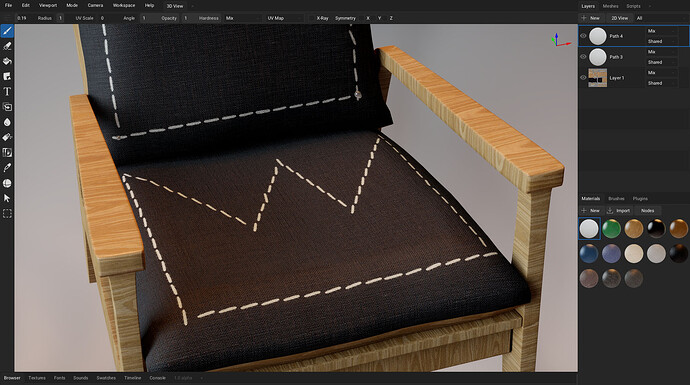The image size is (690, 385).
Task: Add a new tab after Scripts
Action: (x=650, y=6)
